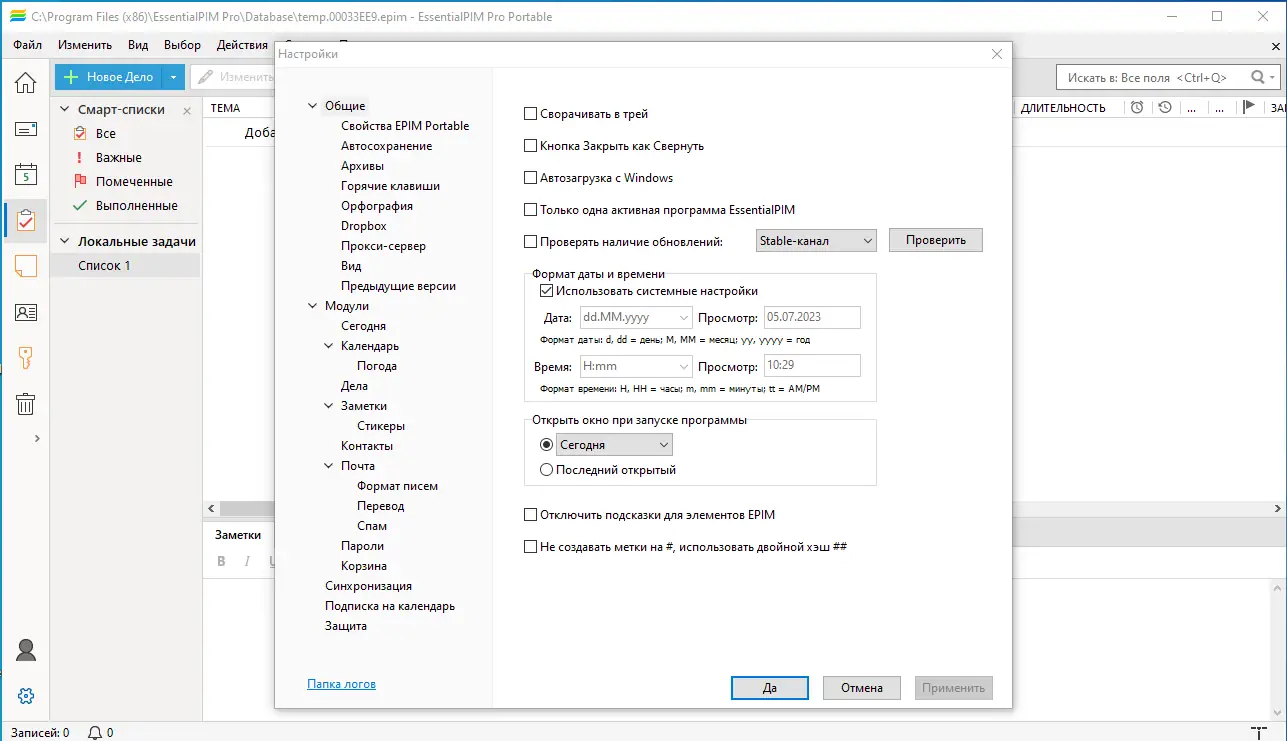Open the Stable-канал update channel dropdown
The width and height of the screenshot is (1287, 741).
coord(816,240)
